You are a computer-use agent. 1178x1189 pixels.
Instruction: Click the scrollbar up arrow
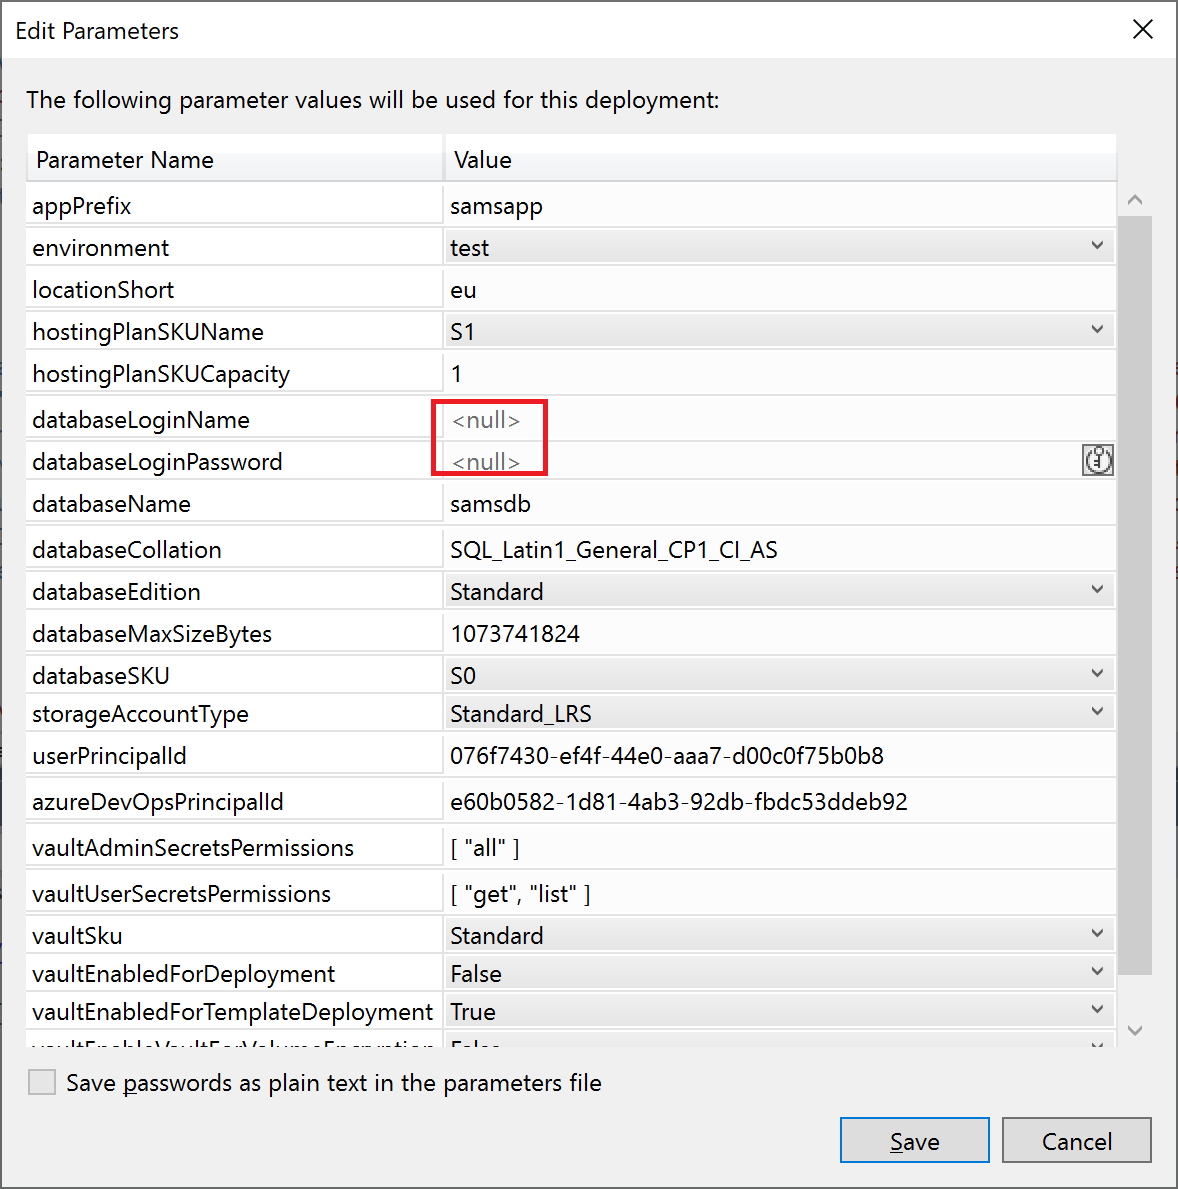point(1135,200)
